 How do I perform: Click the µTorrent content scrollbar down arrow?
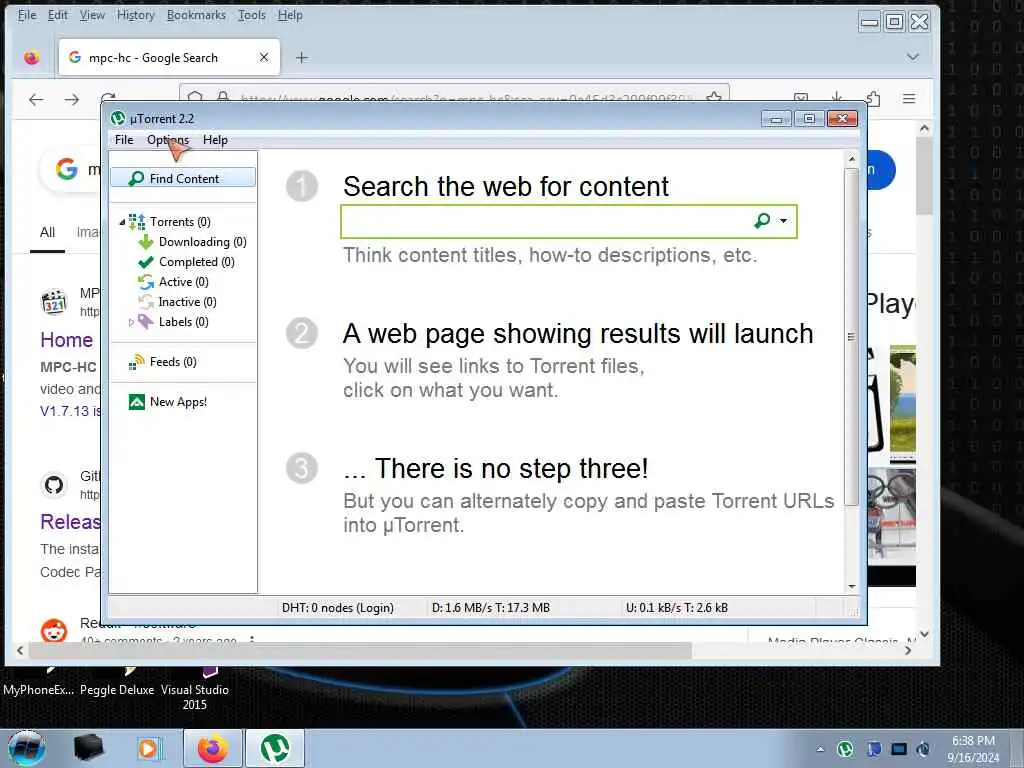click(851, 586)
